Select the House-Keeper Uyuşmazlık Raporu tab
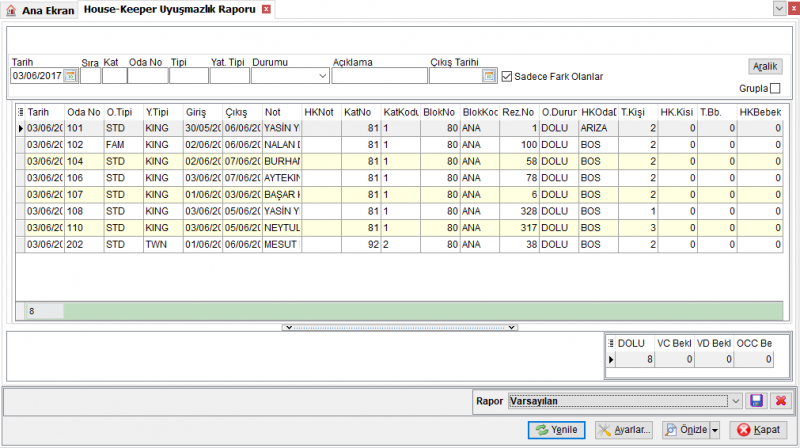Viewport: 800px width, 448px height. tap(169, 9)
